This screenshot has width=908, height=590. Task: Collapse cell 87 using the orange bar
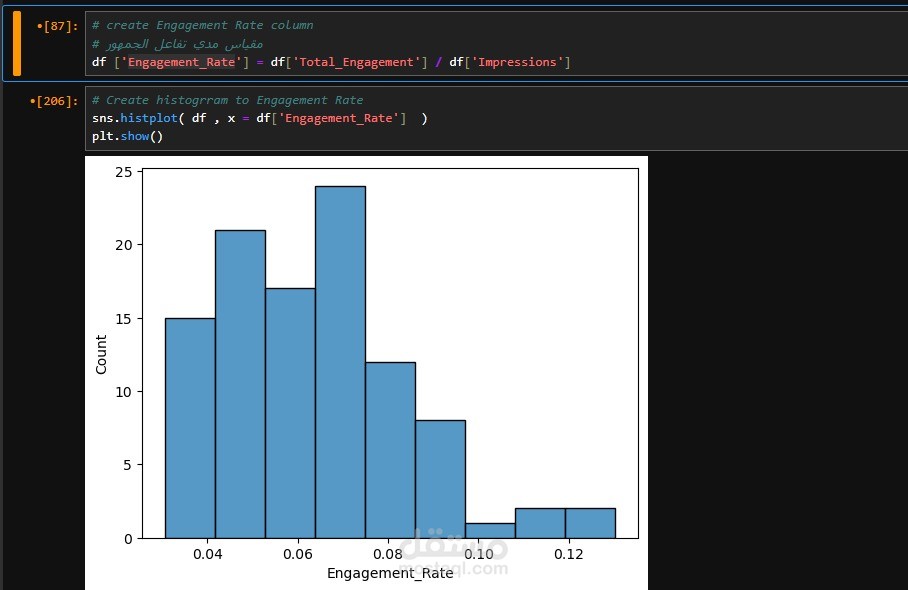pos(17,43)
